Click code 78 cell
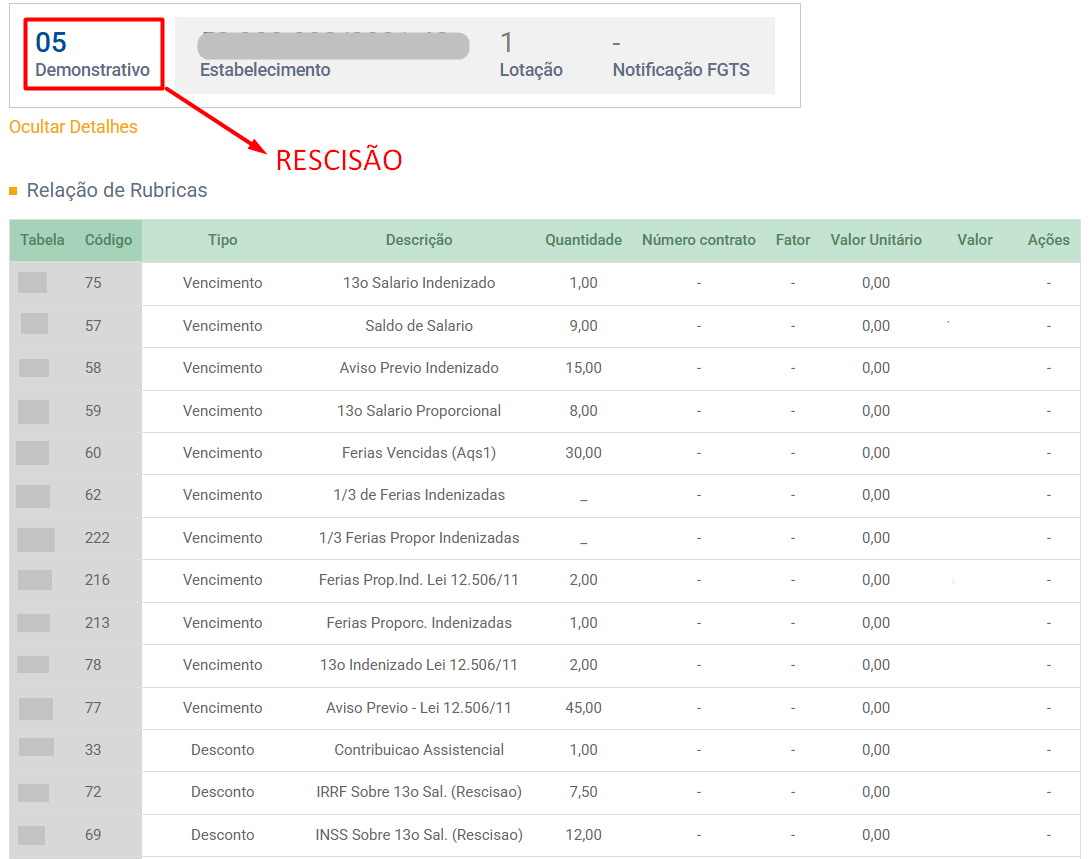 click(93, 665)
